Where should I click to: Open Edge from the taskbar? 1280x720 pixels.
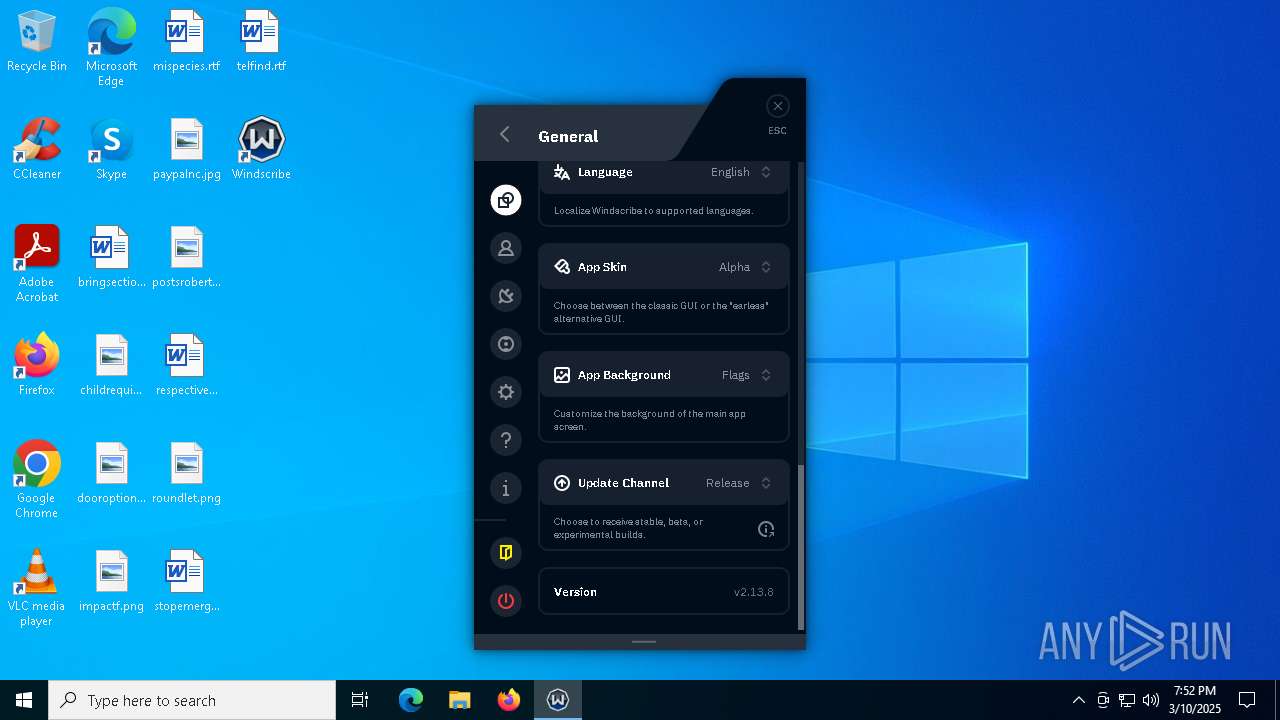[411, 700]
